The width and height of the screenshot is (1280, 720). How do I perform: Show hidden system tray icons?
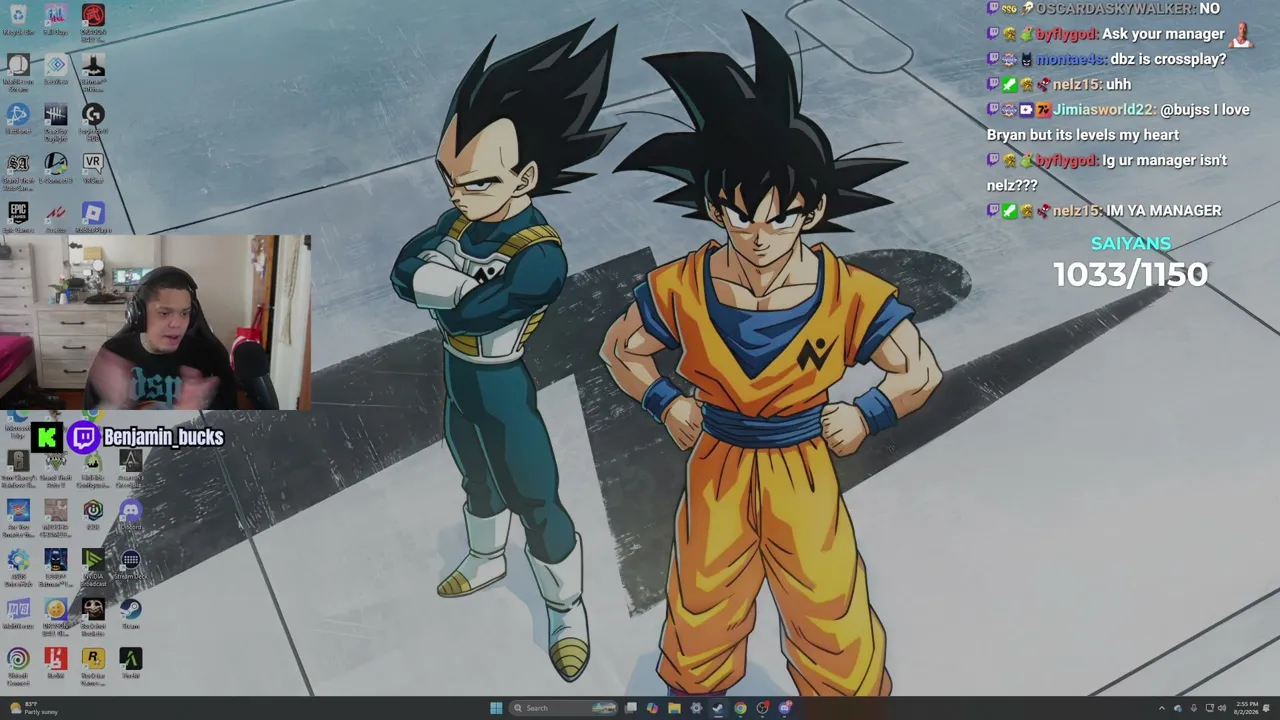(1162, 708)
